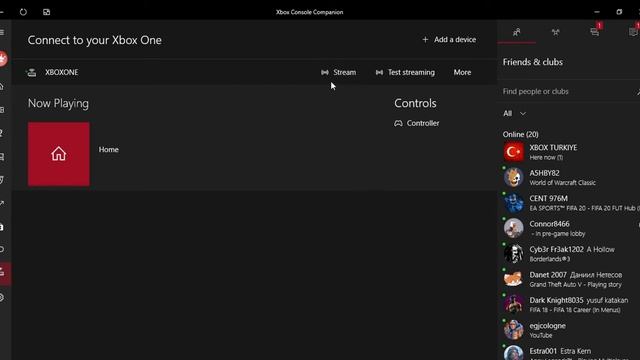
Task: Click A5HBY82's avatar picture
Action: point(513,177)
